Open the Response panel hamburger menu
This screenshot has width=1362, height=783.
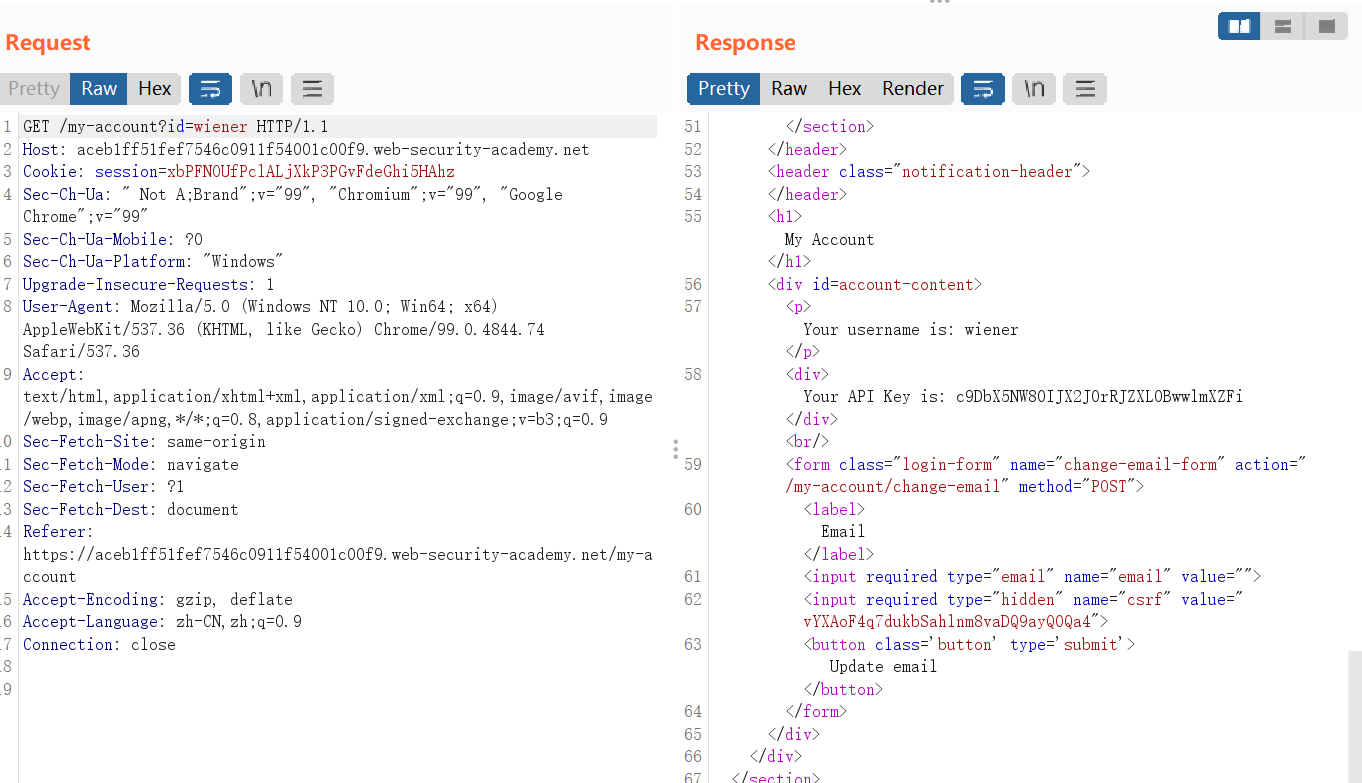click(1085, 89)
